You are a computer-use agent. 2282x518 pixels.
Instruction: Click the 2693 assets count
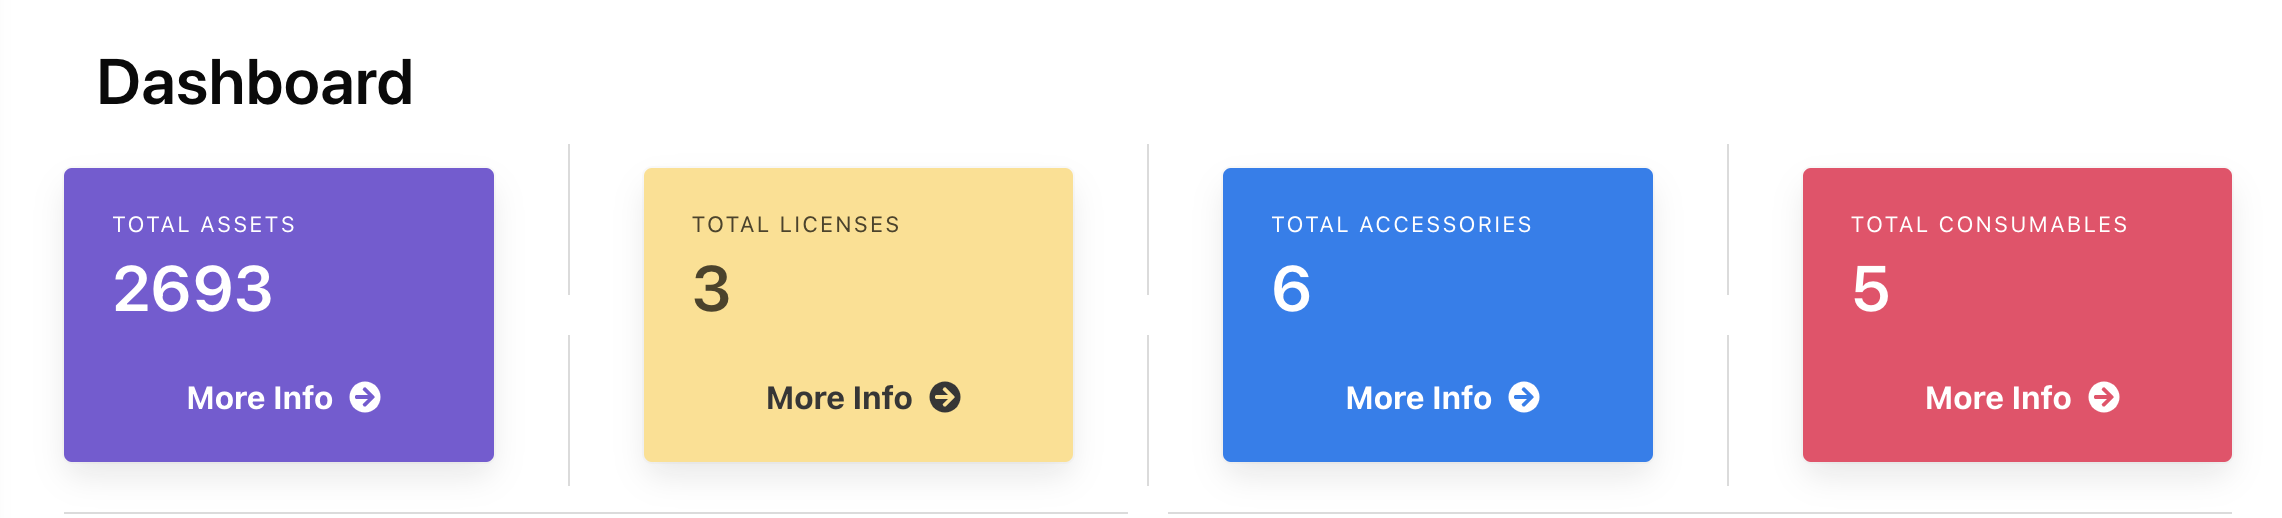coord(193,289)
